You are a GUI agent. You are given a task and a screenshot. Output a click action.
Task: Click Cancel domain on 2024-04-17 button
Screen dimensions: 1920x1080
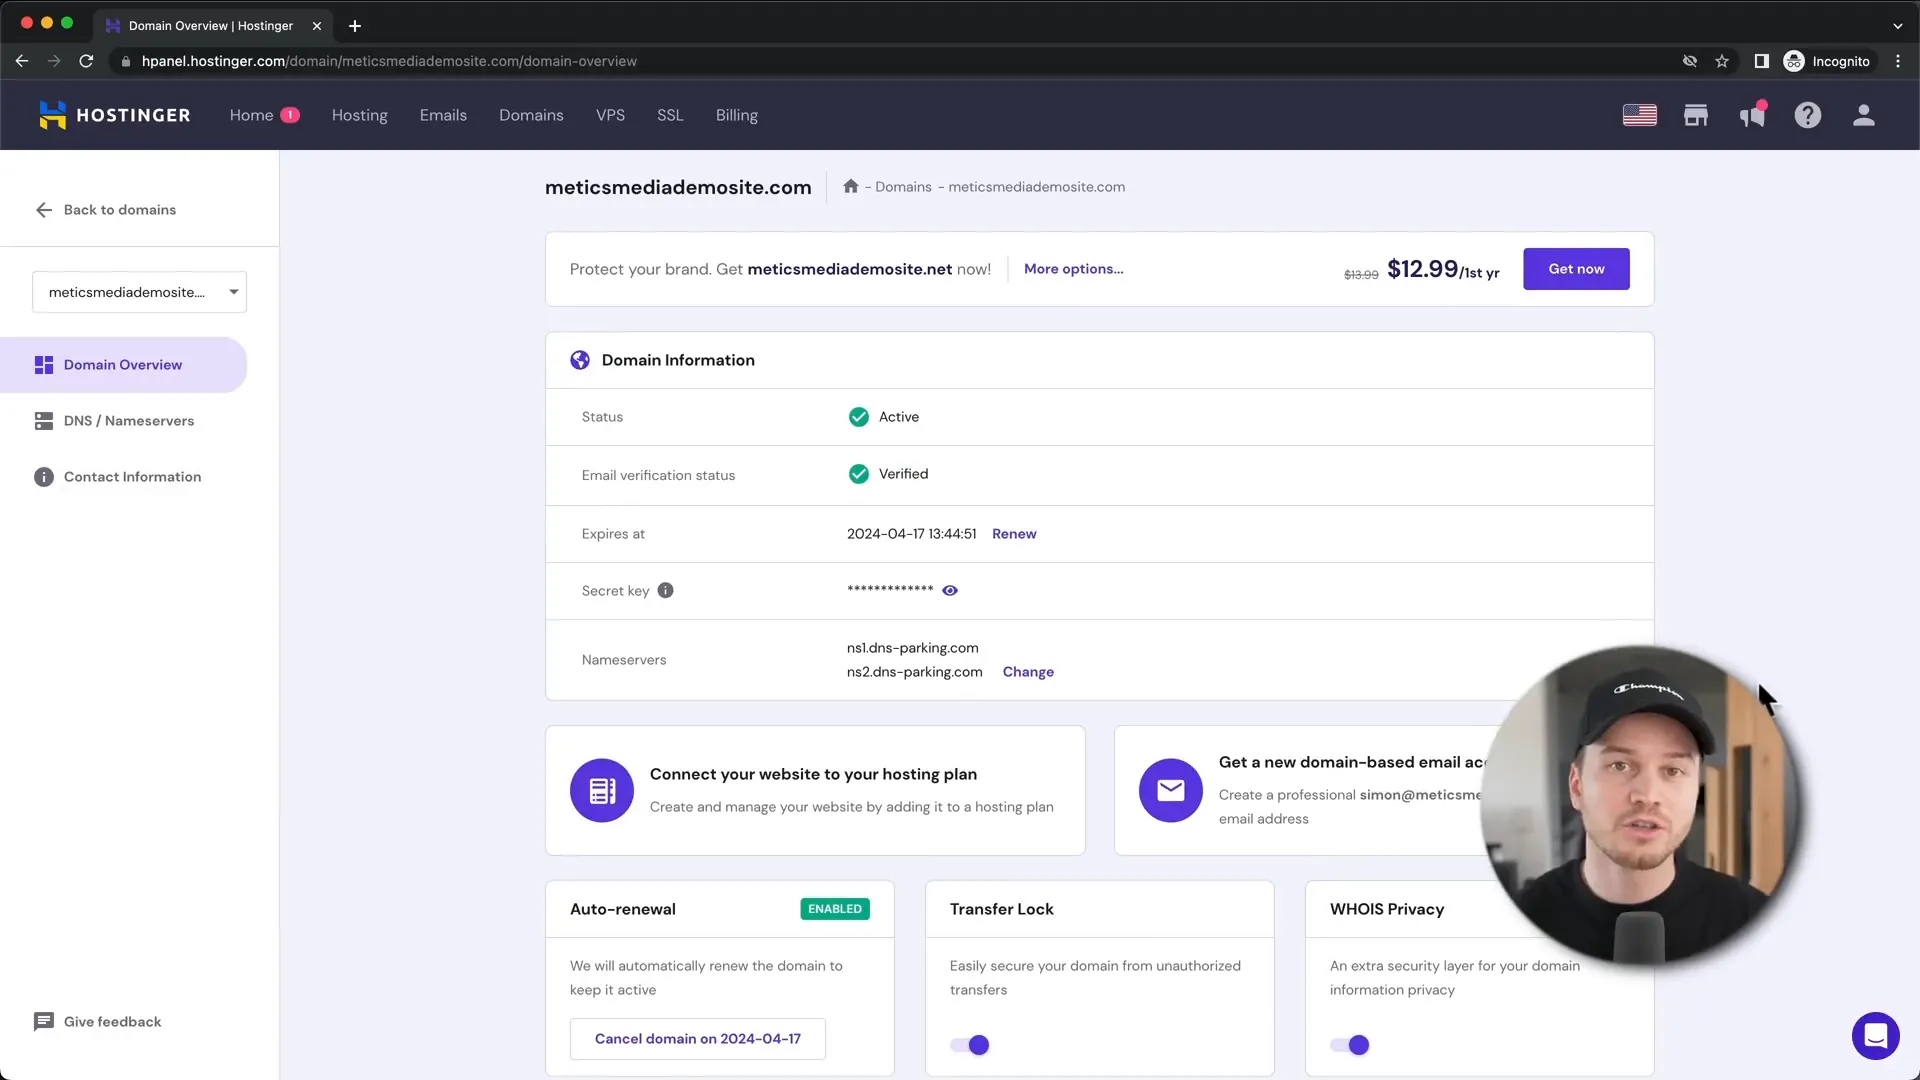click(x=699, y=1039)
